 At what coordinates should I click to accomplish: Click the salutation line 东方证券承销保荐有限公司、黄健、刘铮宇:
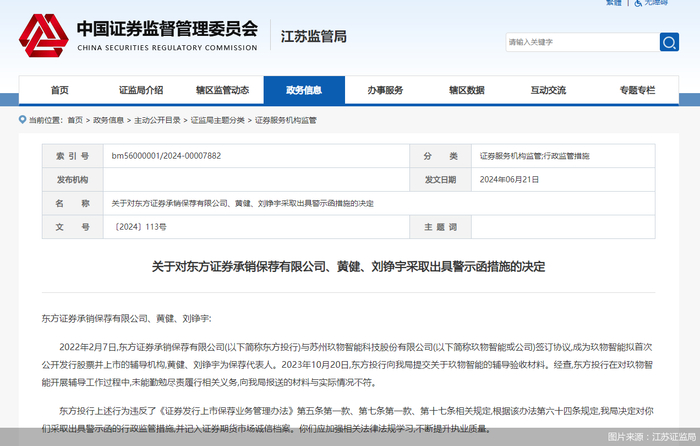tap(126, 318)
